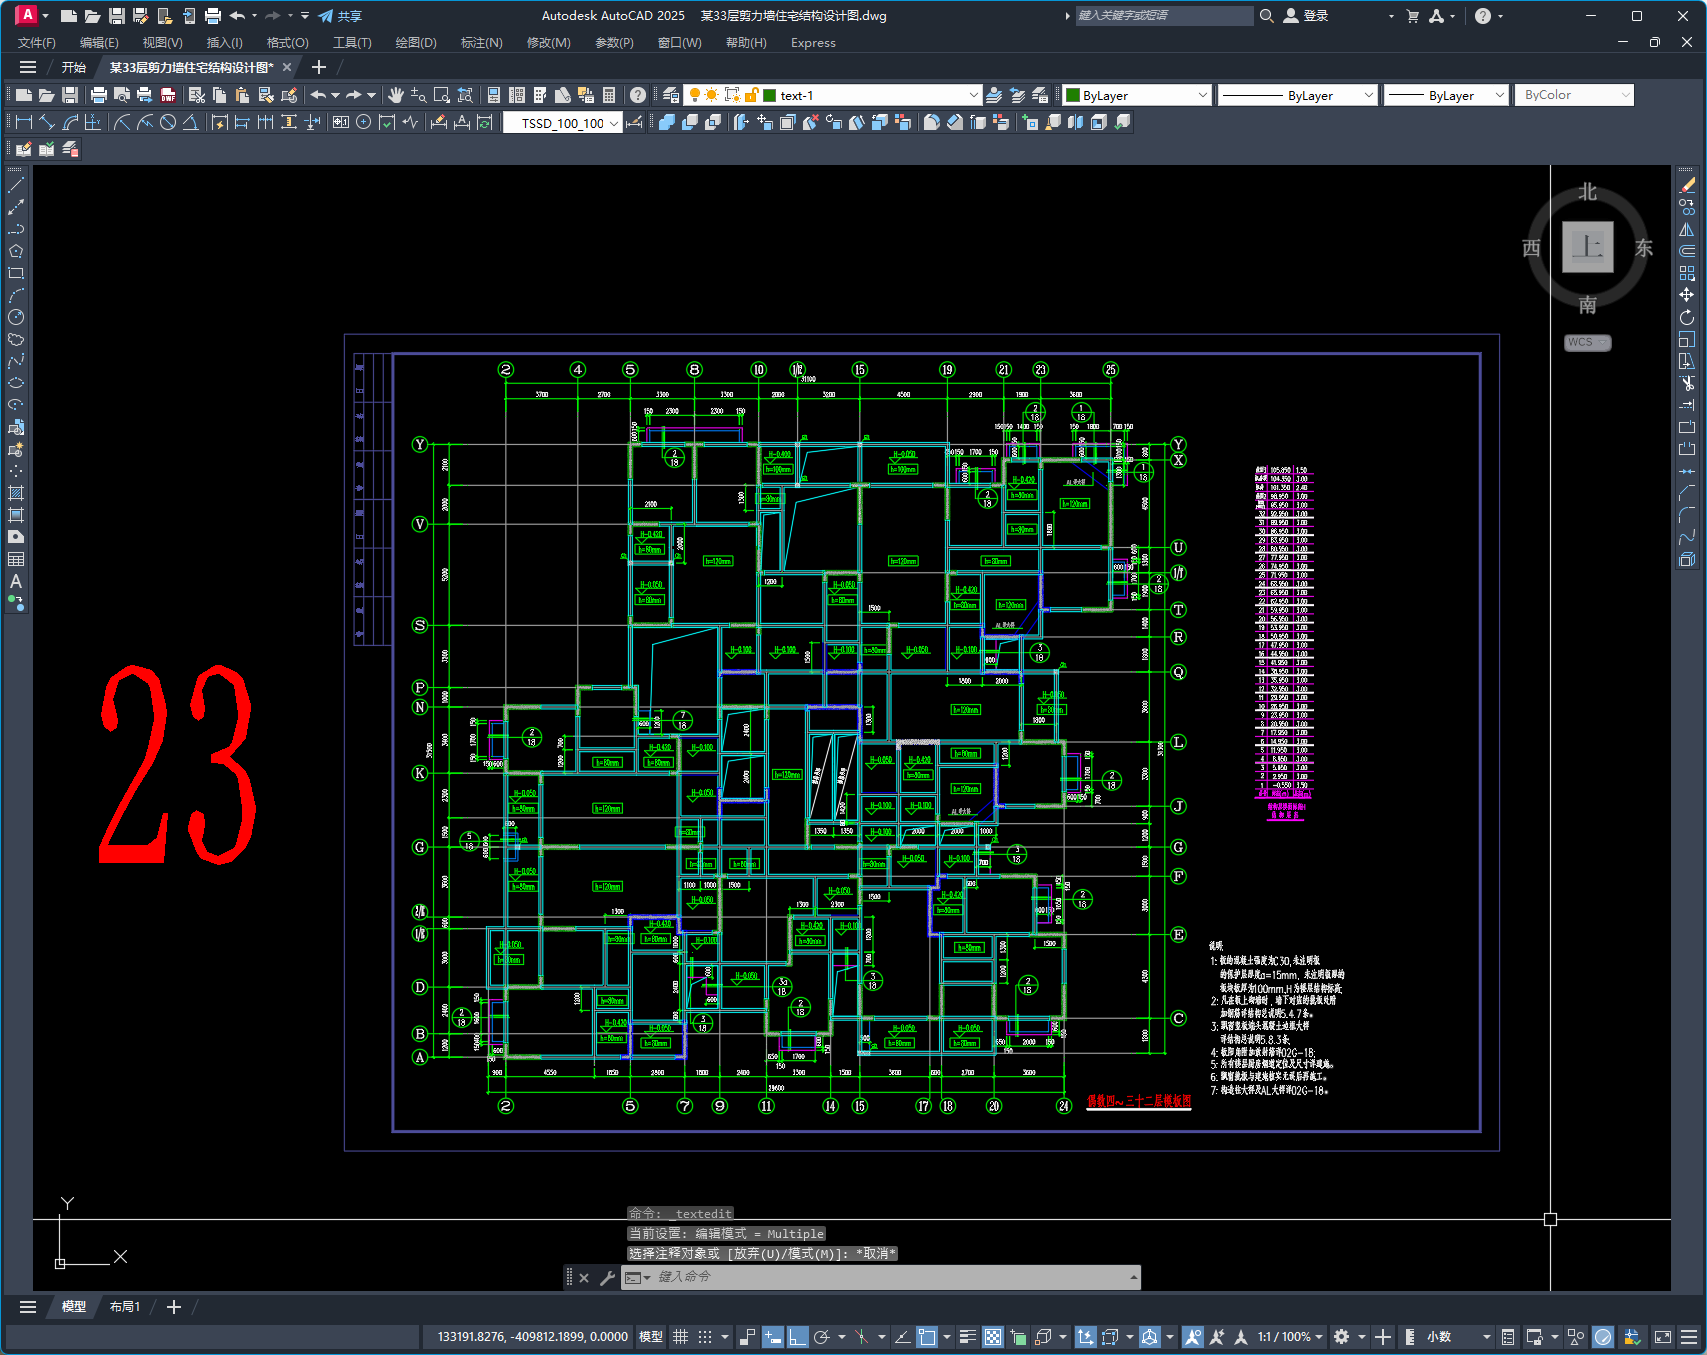Click the Workspace Switching gear icon

tap(1342, 1337)
